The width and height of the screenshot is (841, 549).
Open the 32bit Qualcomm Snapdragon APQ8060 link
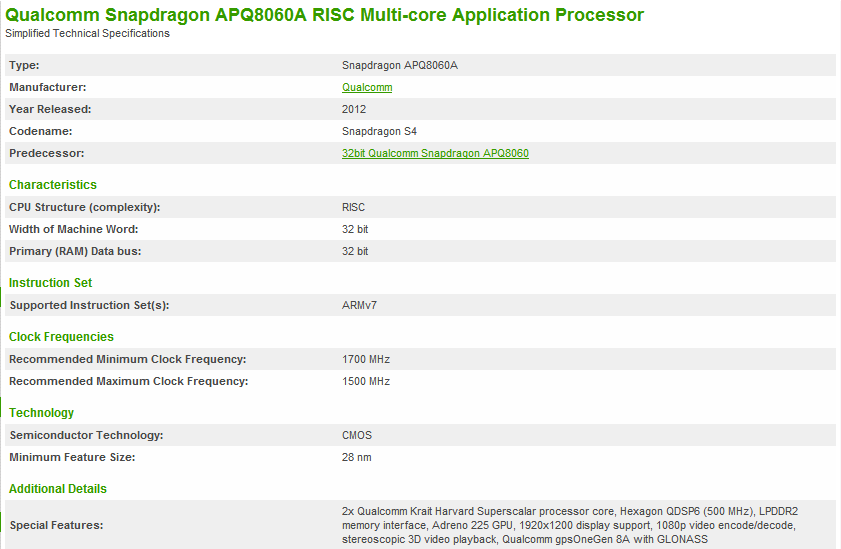[x=435, y=153]
